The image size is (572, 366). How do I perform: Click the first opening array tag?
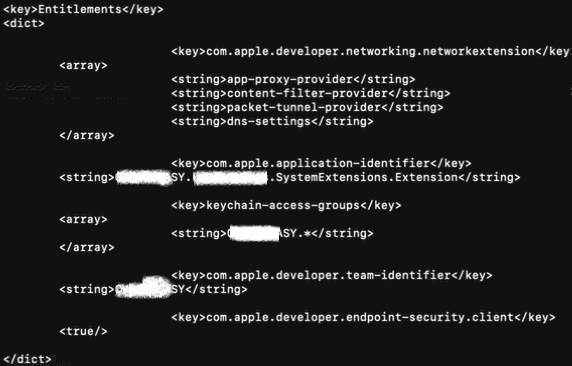tap(83, 66)
